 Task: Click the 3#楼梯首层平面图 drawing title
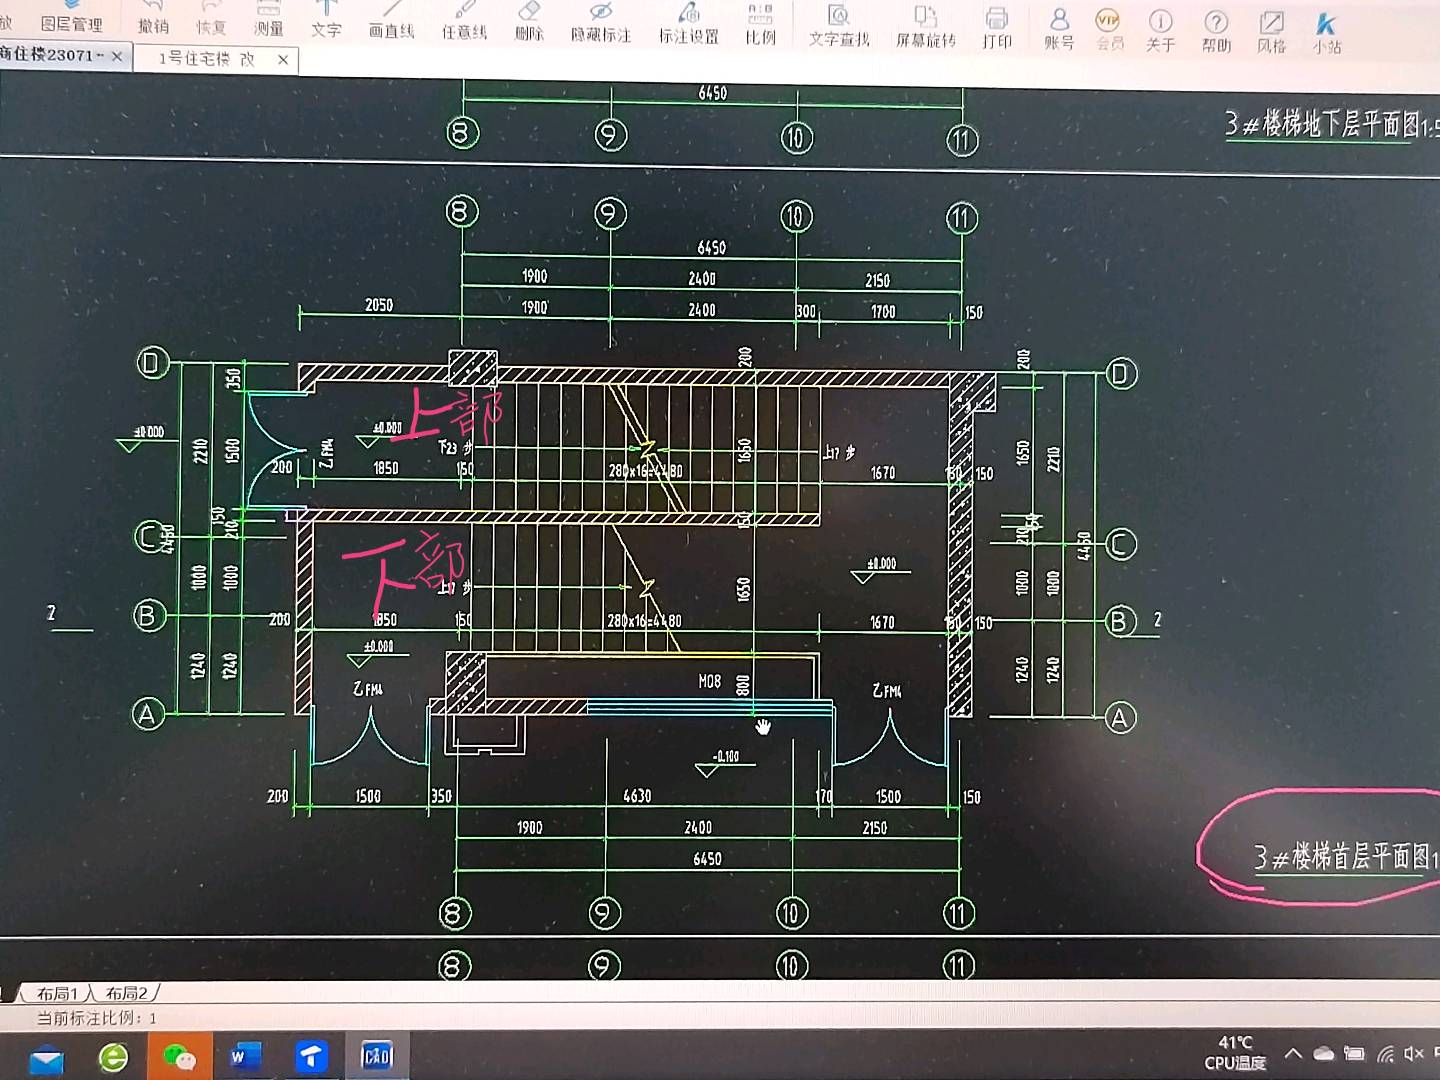pyautogui.click(x=1347, y=856)
